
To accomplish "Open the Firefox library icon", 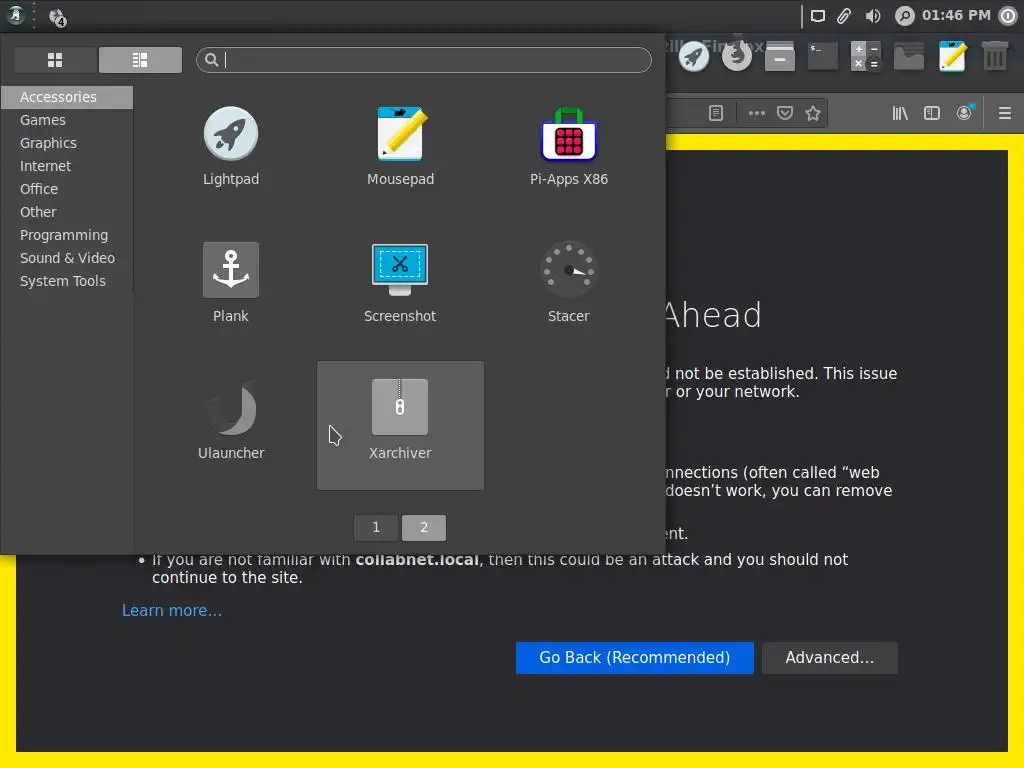I will (x=900, y=113).
